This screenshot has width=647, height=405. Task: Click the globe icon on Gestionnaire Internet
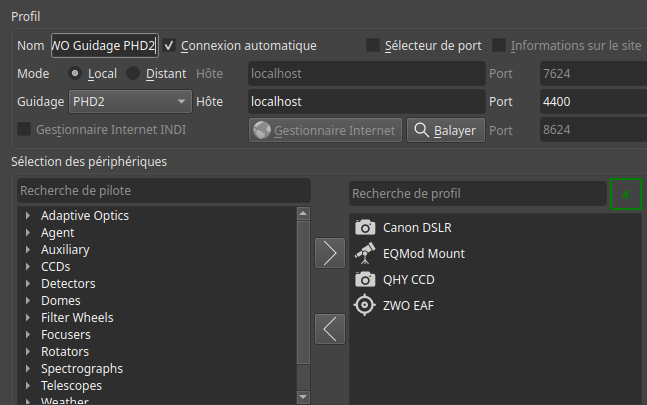pos(263,130)
